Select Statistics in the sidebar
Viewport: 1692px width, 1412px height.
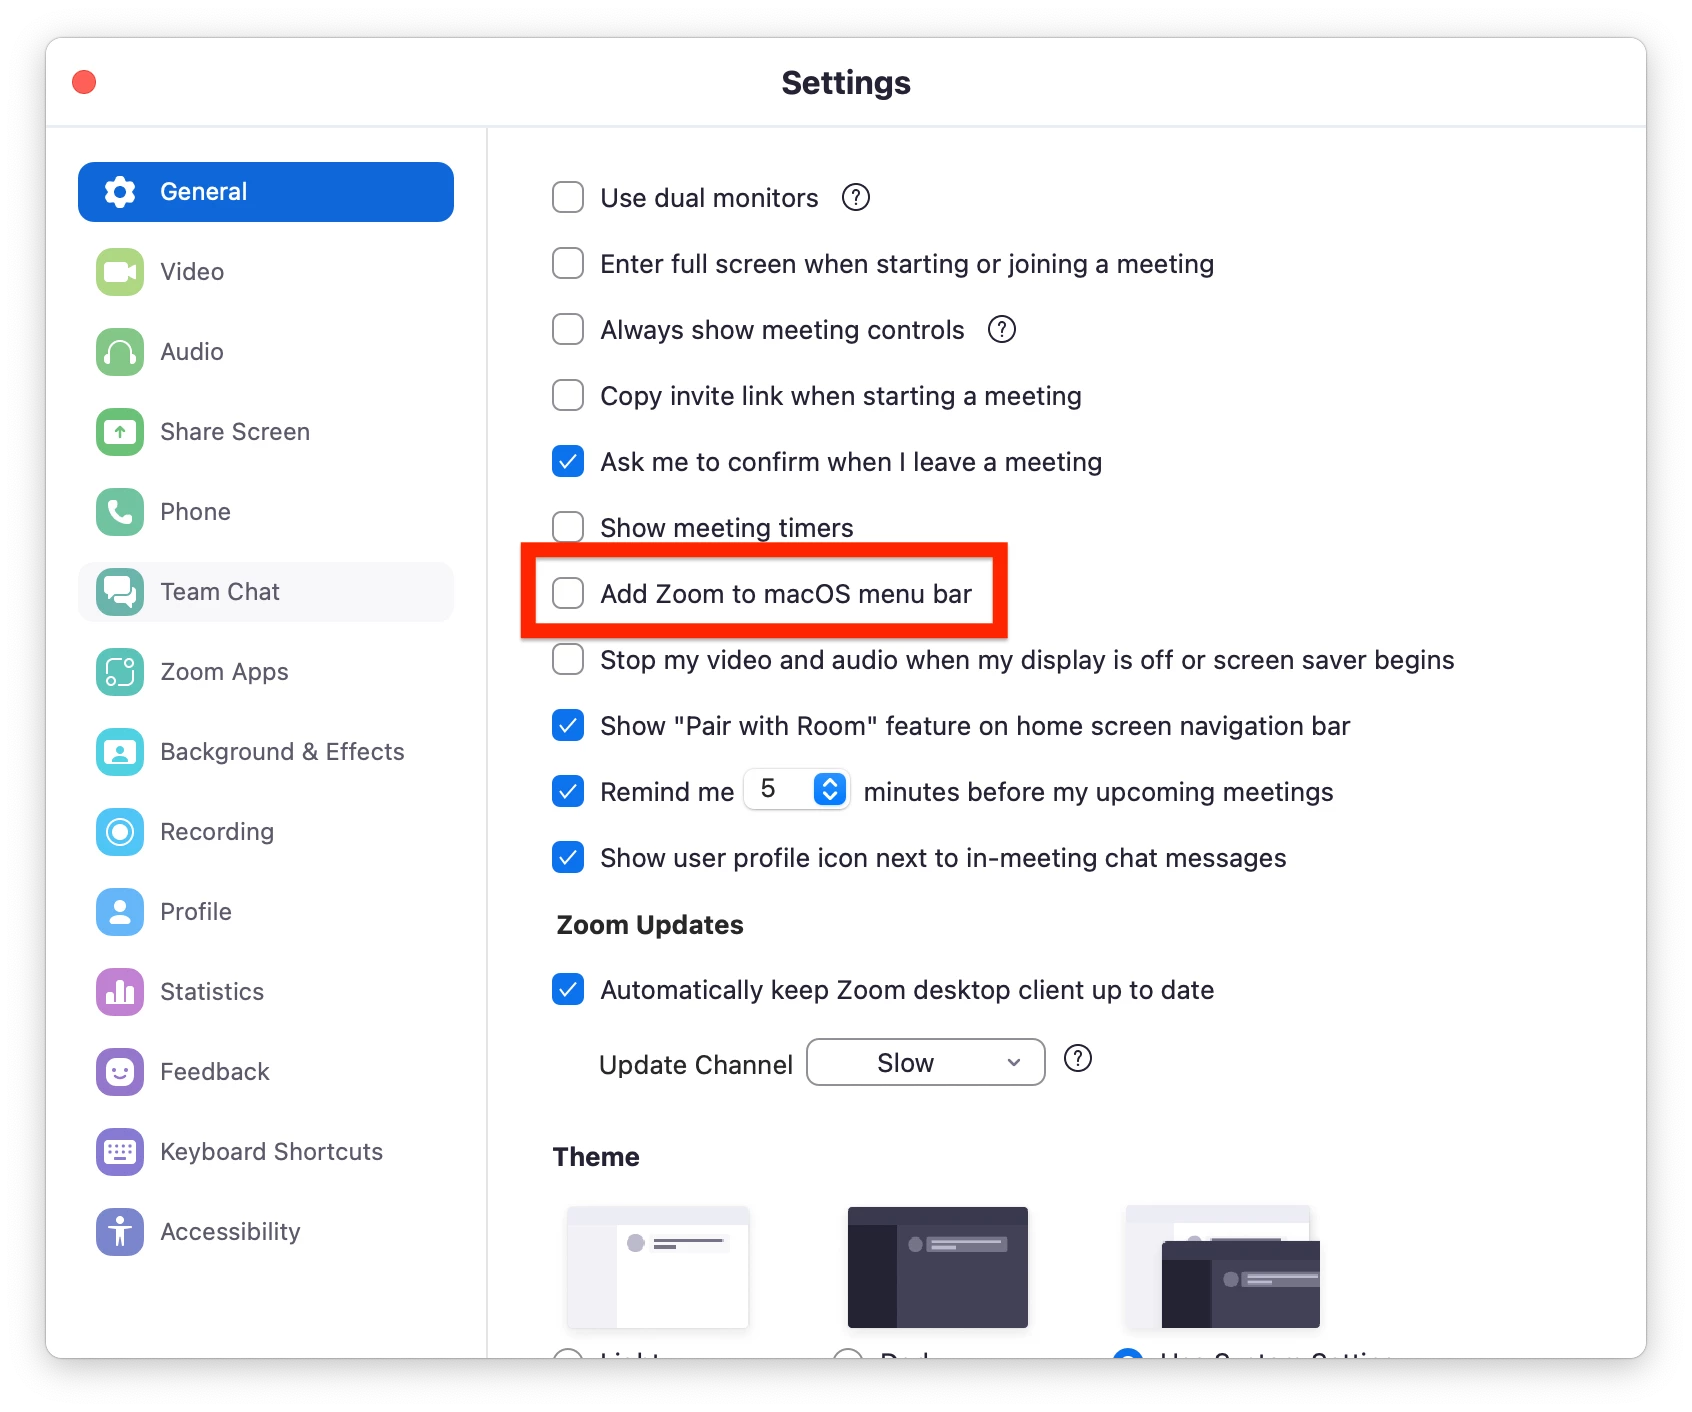click(x=266, y=992)
